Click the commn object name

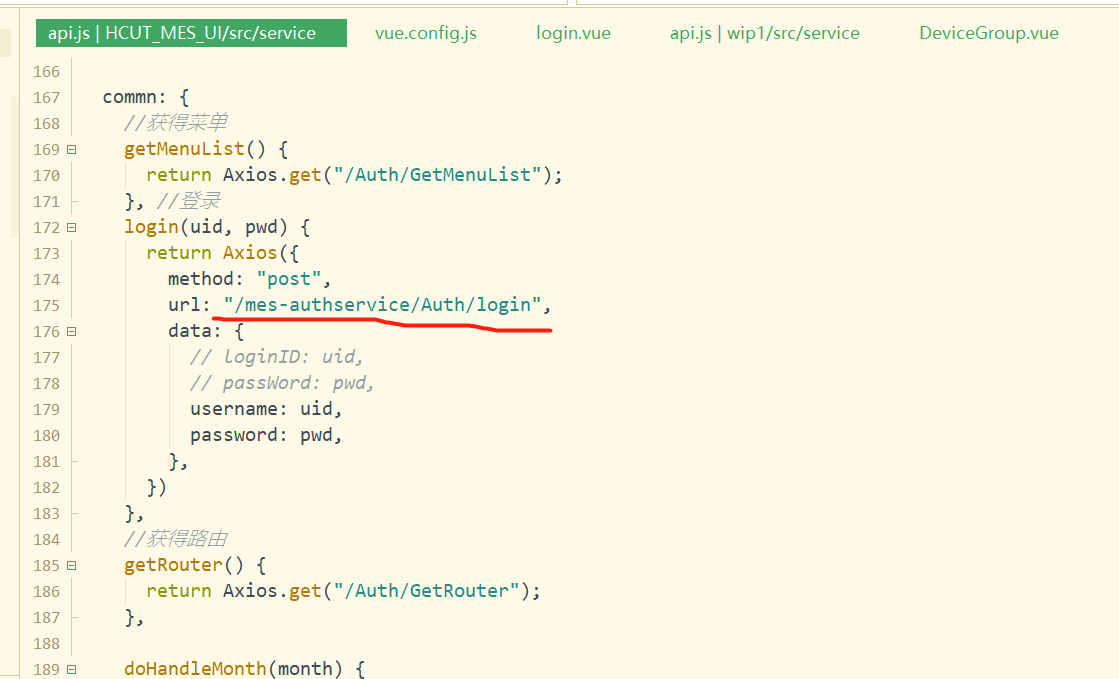[129, 97]
